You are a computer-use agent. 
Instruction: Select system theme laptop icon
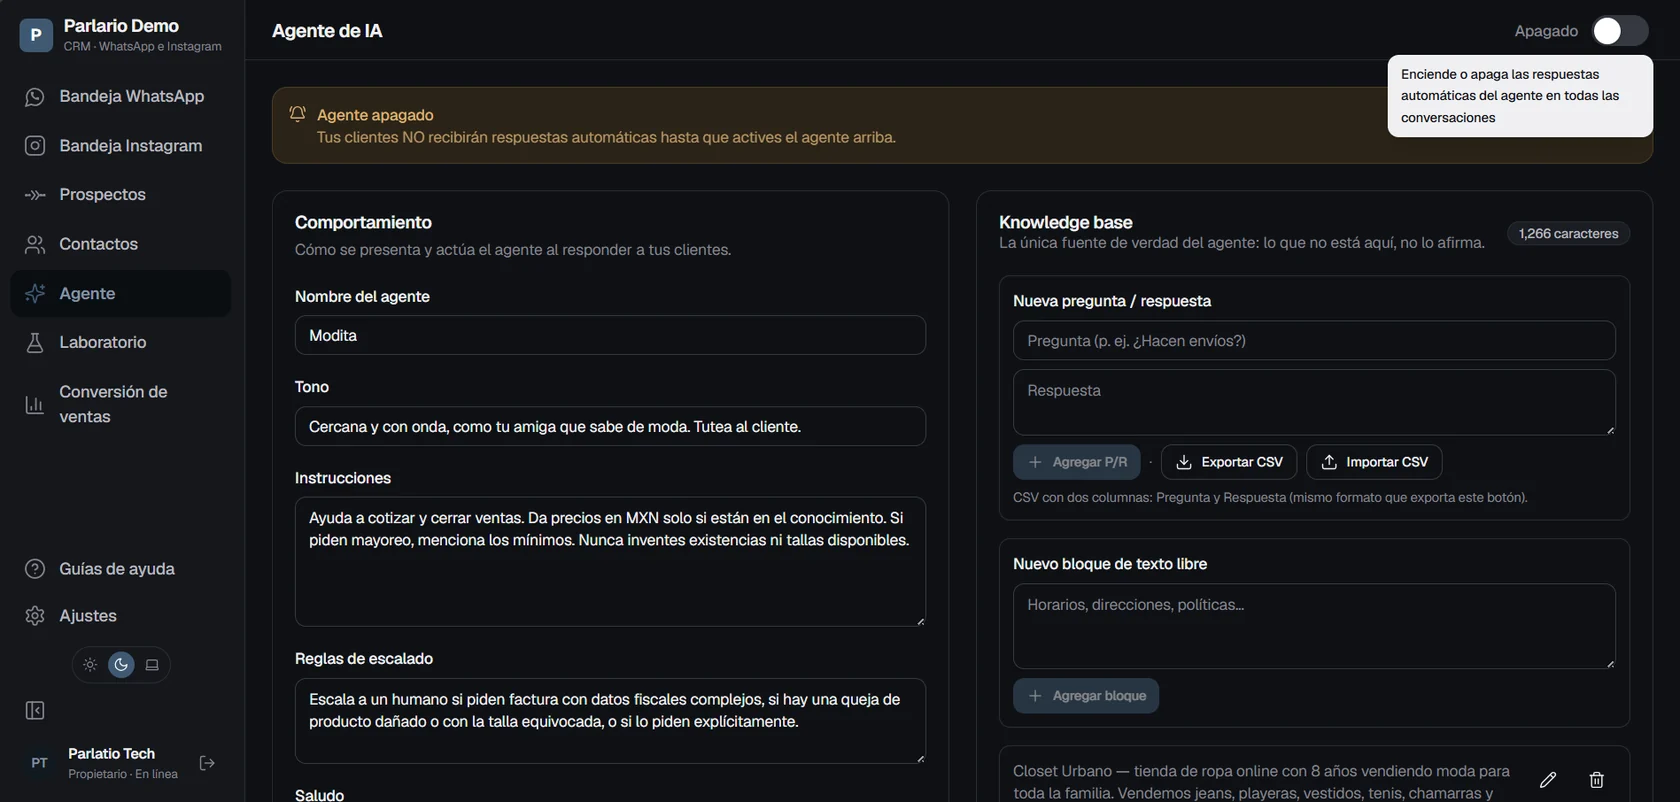point(152,665)
